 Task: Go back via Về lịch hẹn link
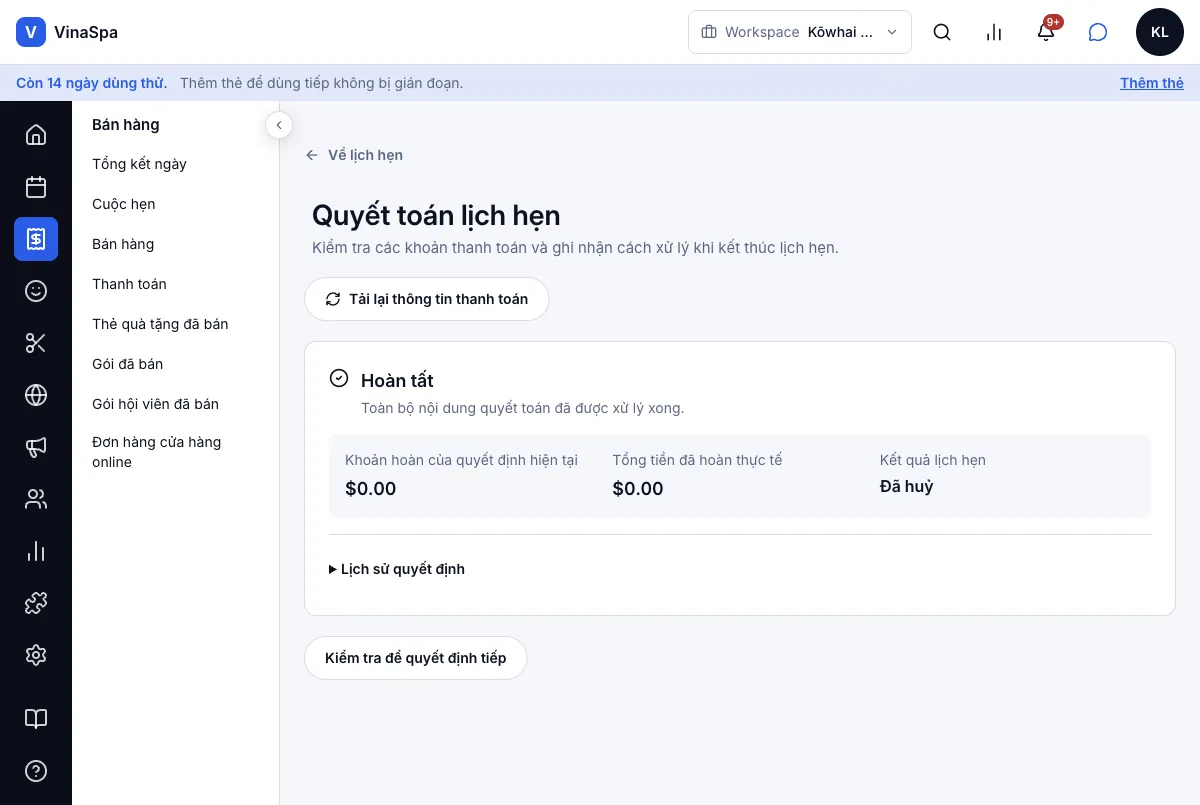click(354, 155)
